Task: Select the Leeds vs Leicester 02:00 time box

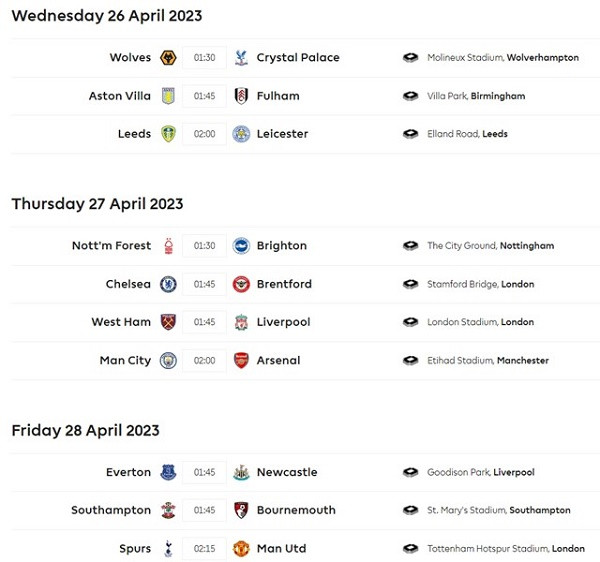Action: click(x=204, y=134)
